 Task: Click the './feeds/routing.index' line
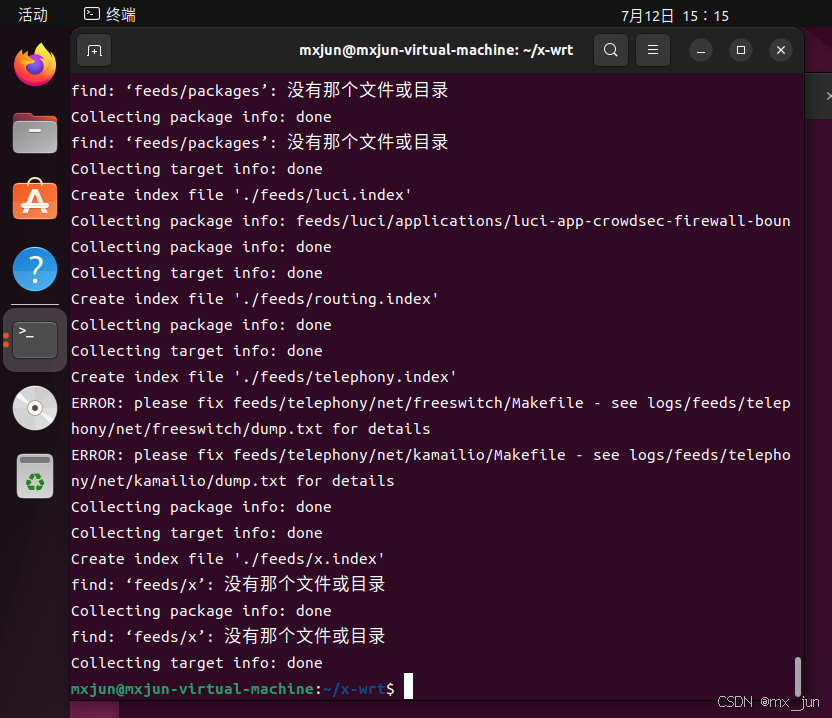click(x=255, y=299)
